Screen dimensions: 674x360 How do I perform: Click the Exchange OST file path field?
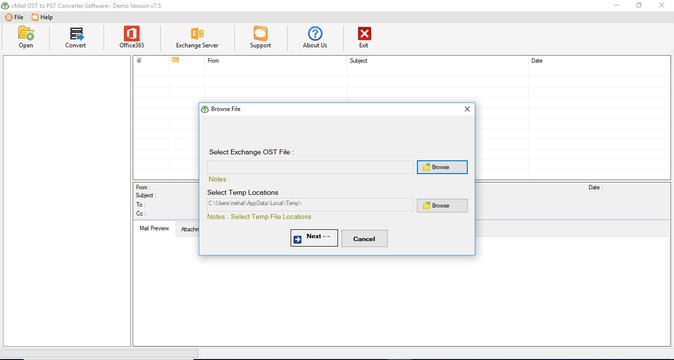pyautogui.click(x=310, y=167)
